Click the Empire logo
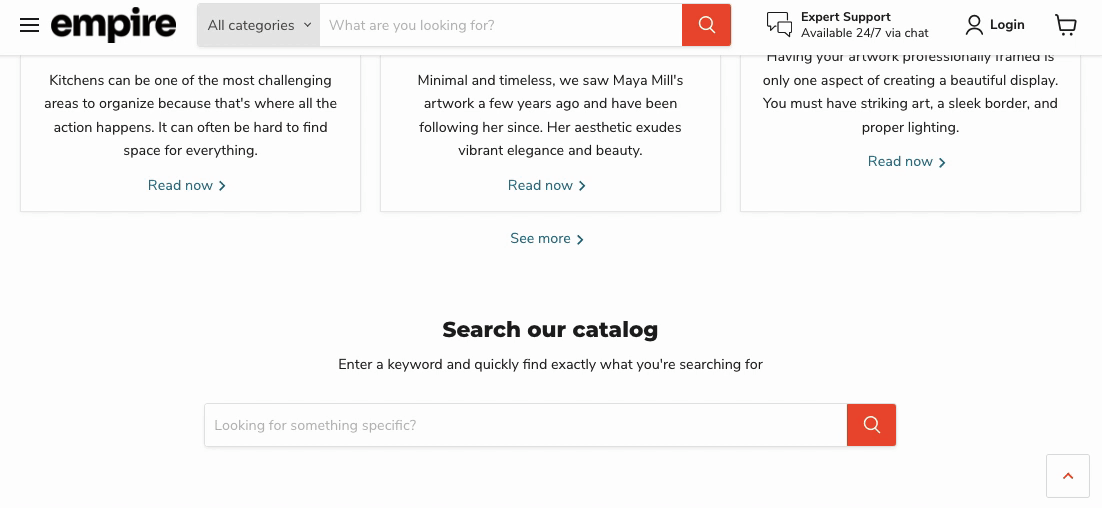This screenshot has width=1102, height=508. (113, 25)
